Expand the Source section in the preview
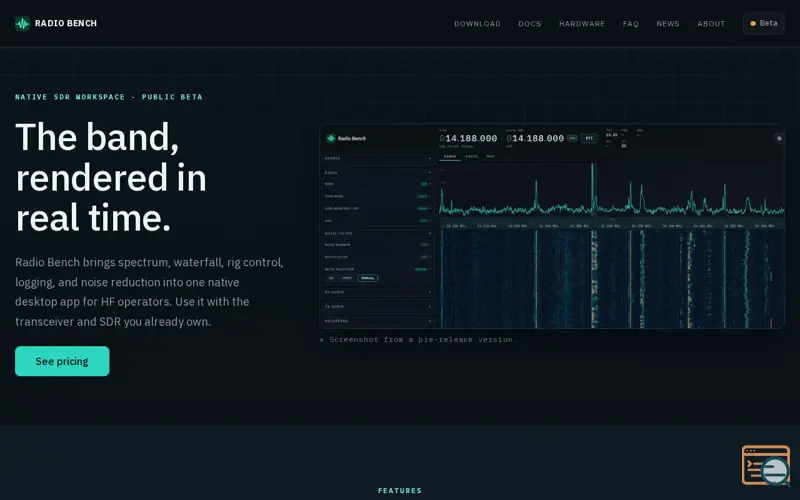The height and width of the screenshot is (500, 800). click(378, 159)
